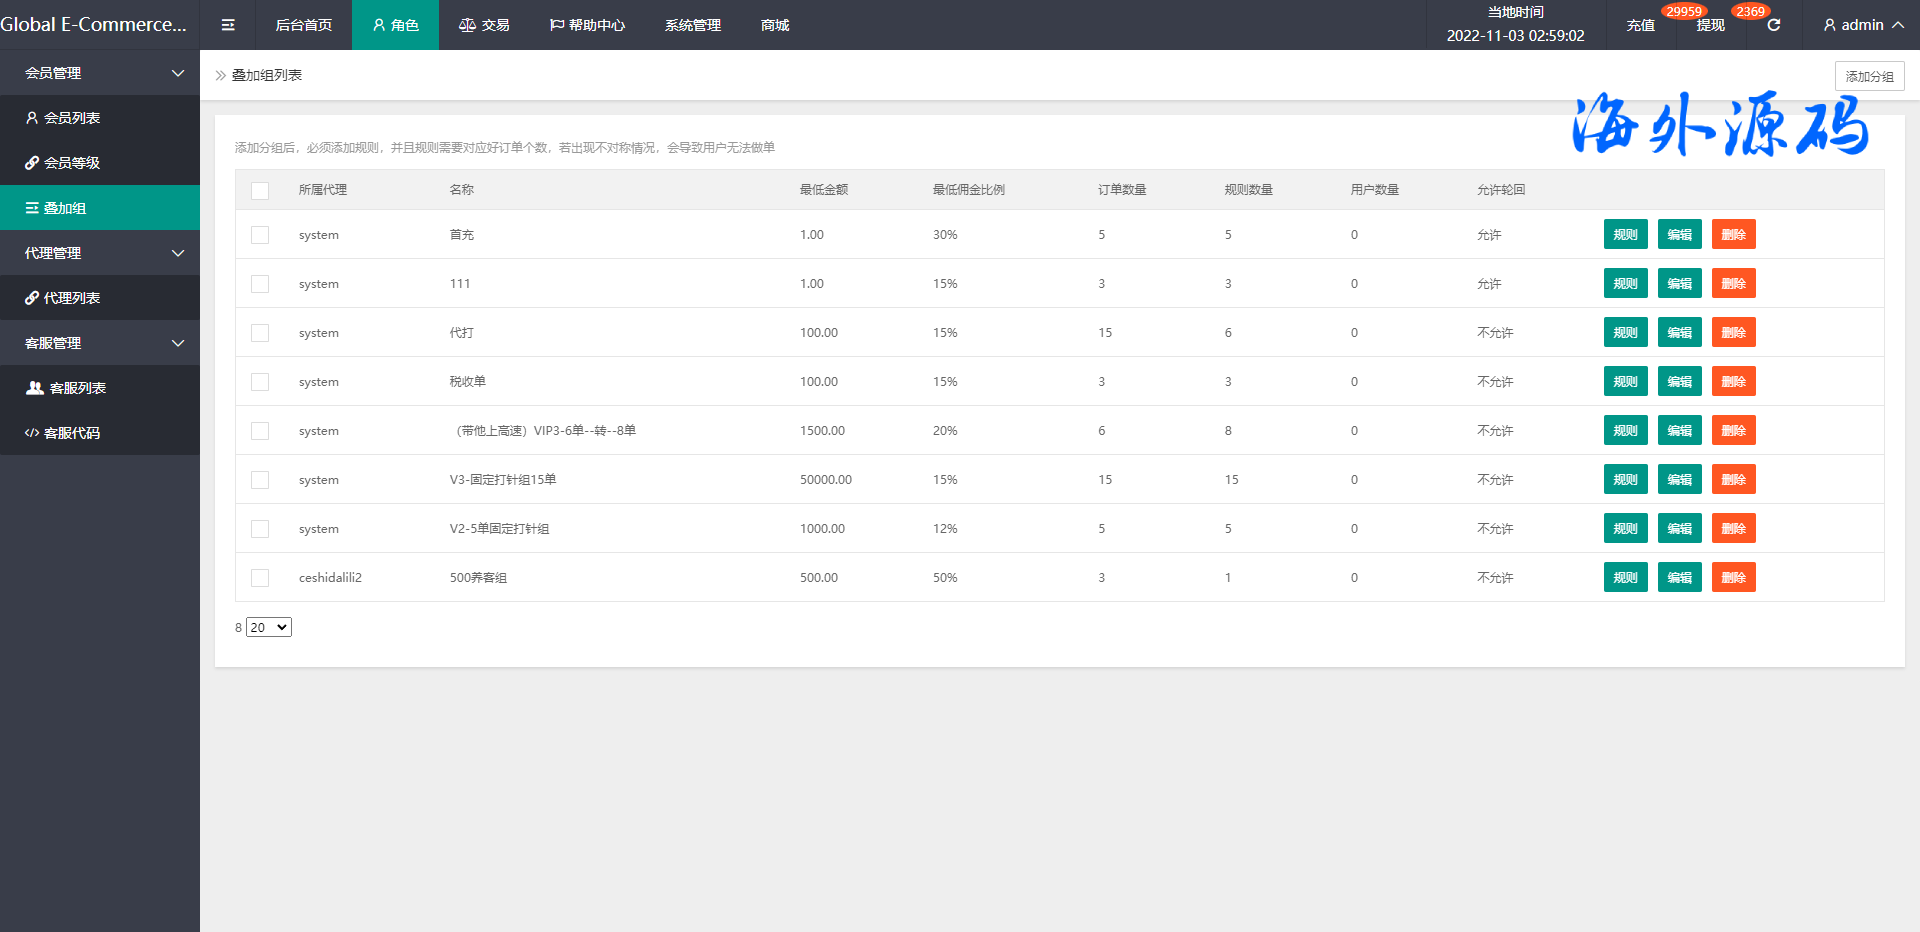Click the 添加分组 button
Screen dimensions: 1920x932
click(1869, 76)
